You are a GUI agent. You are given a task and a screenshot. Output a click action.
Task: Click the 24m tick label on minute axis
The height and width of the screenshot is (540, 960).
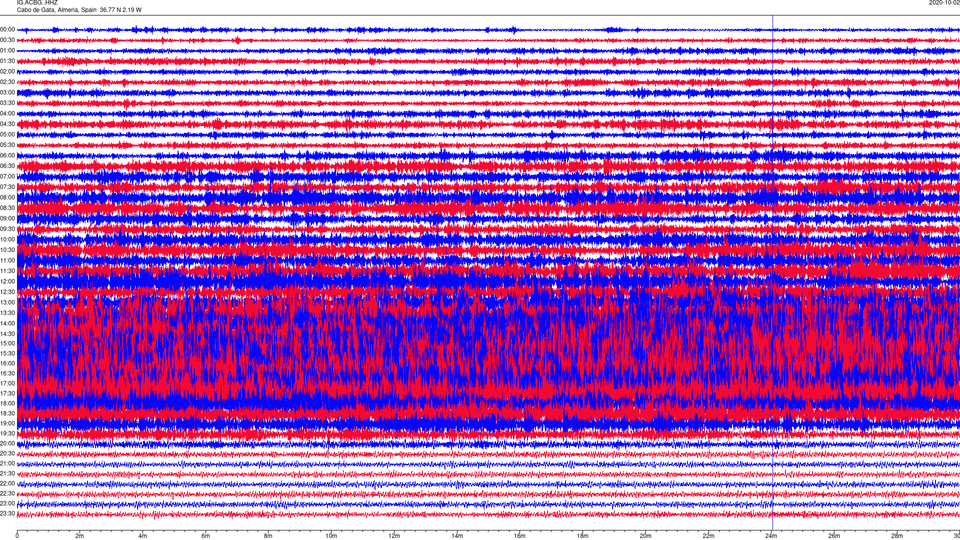pos(771,536)
